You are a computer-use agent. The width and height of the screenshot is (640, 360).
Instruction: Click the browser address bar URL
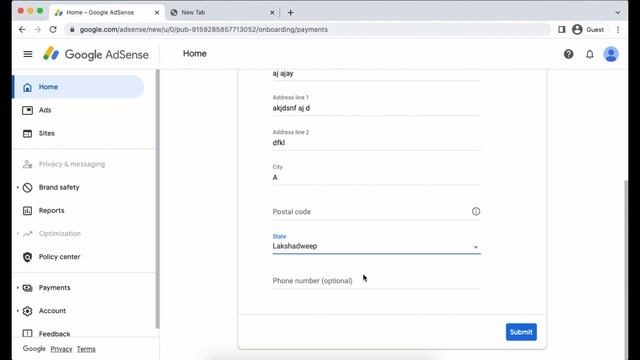[x=204, y=29]
